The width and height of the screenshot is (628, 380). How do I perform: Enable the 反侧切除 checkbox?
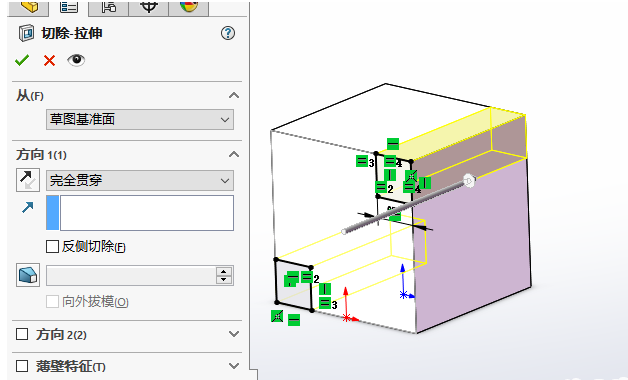click(52, 246)
